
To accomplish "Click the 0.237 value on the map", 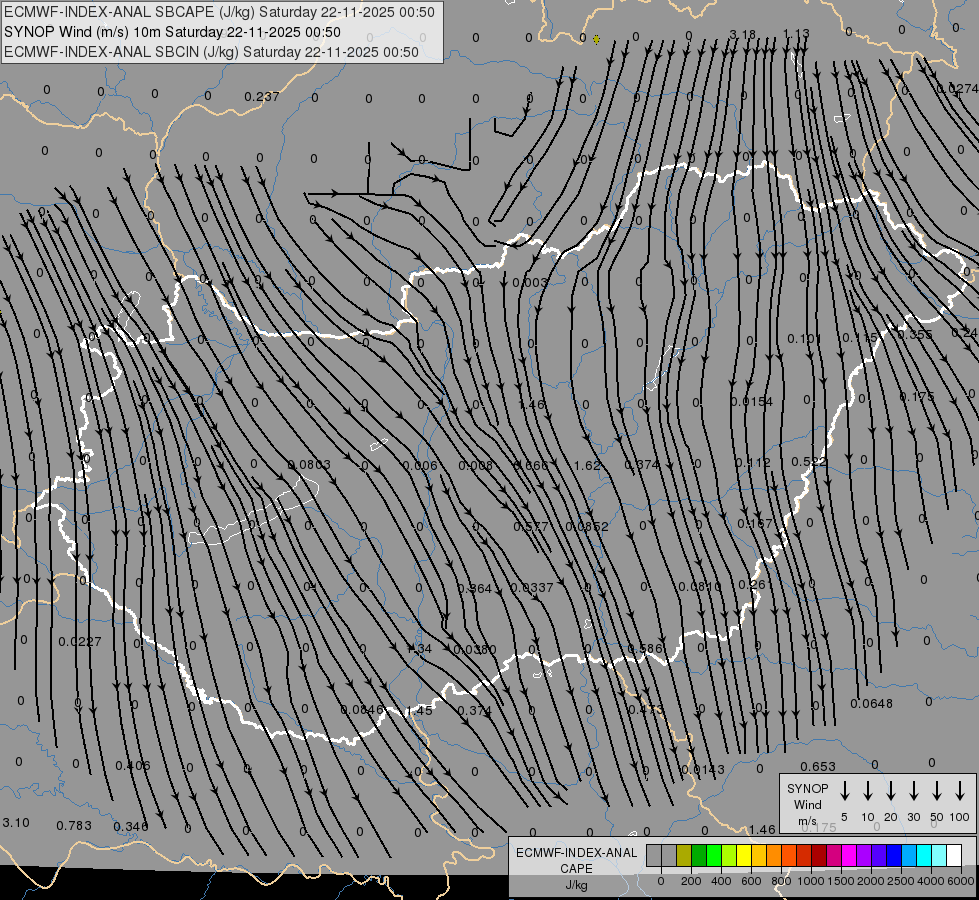I will [x=262, y=96].
